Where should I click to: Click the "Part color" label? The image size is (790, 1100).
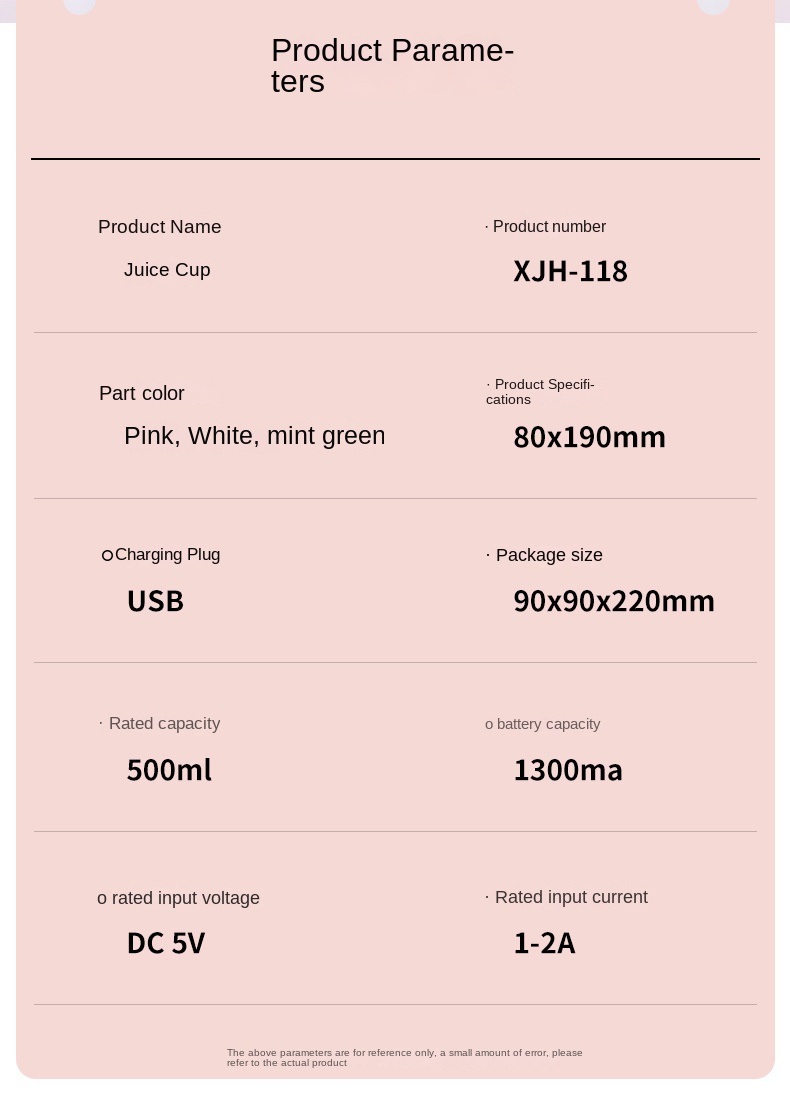tap(142, 393)
